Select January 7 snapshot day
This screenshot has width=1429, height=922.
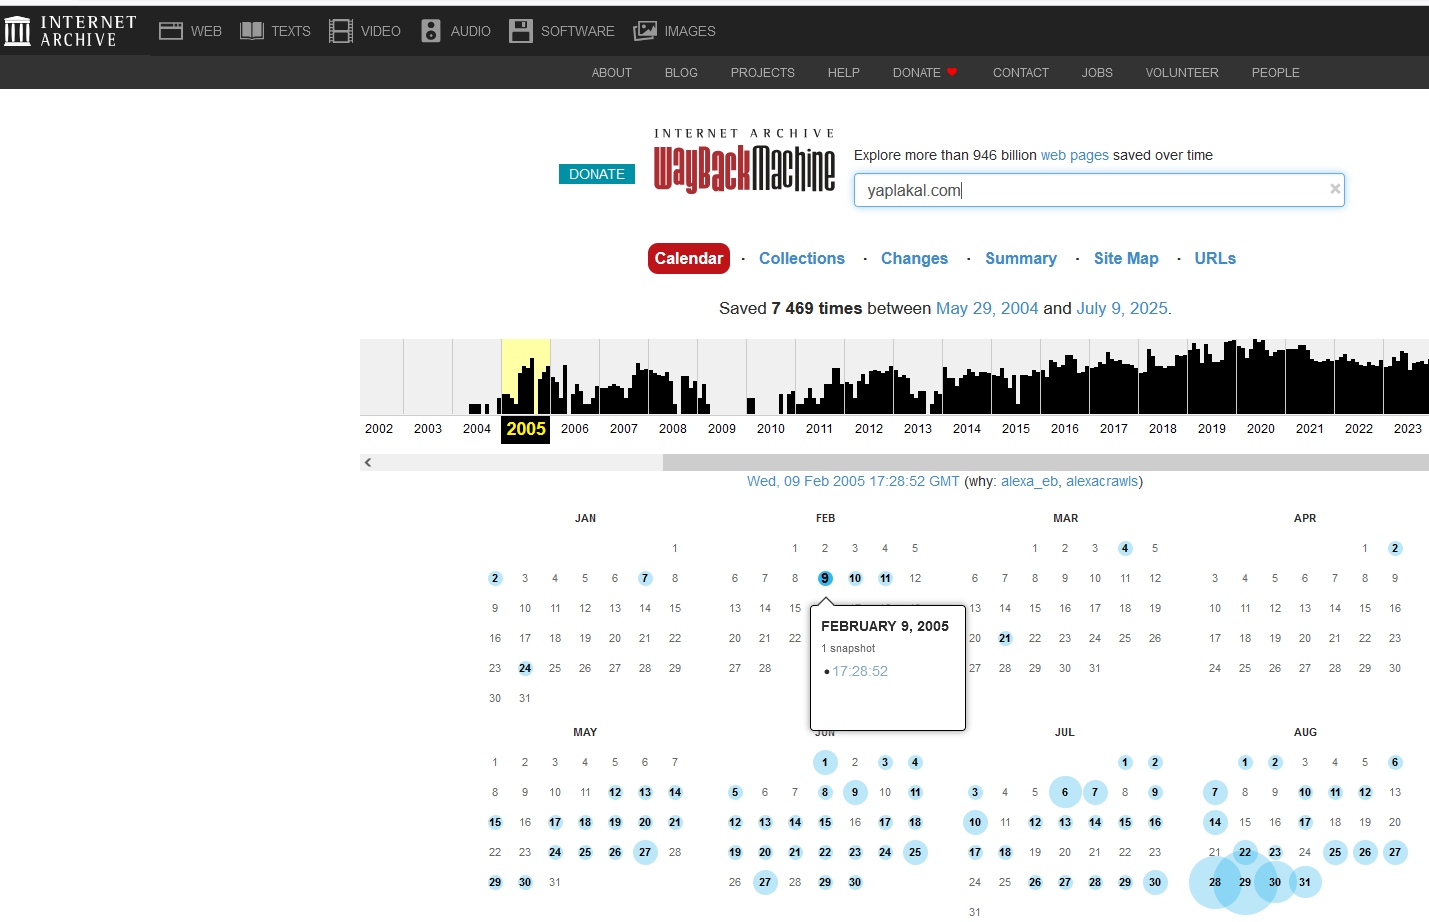pyautogui.click(x=645, y=578)
